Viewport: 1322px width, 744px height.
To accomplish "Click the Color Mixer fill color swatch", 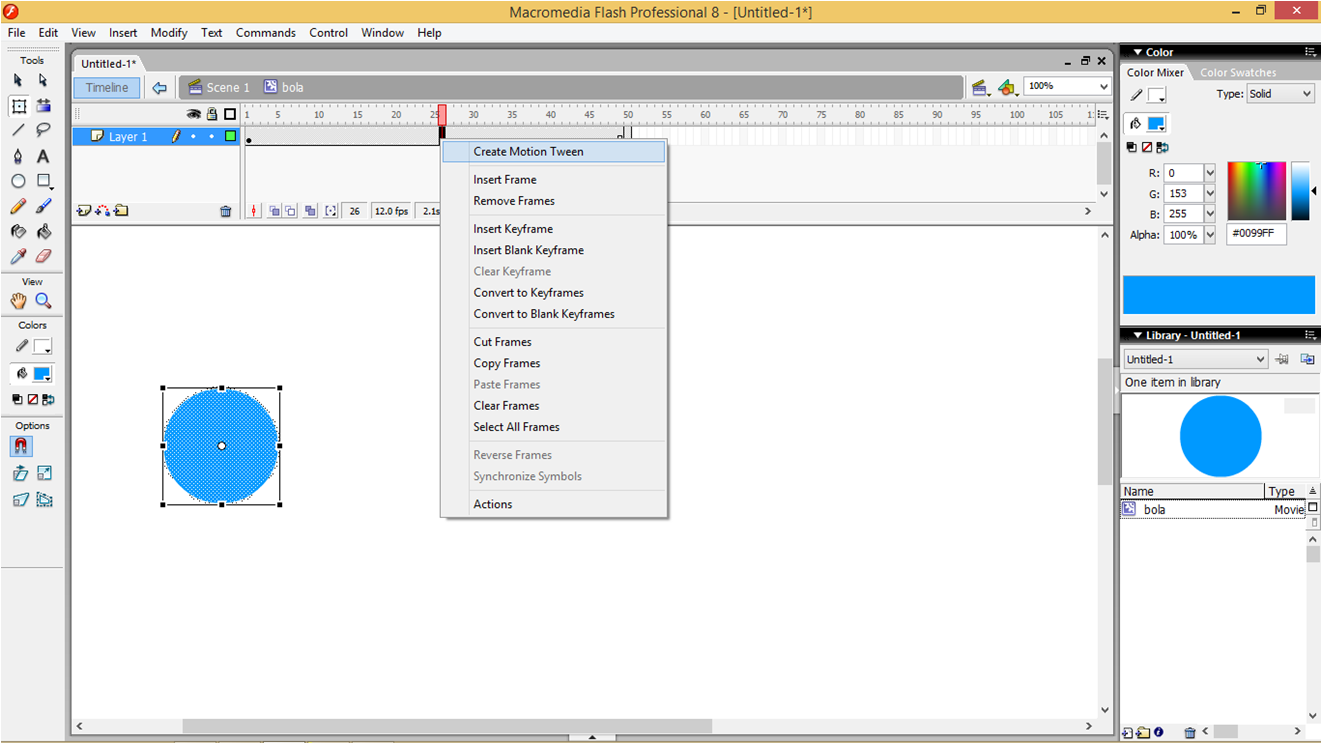I will pos(1156,124).
